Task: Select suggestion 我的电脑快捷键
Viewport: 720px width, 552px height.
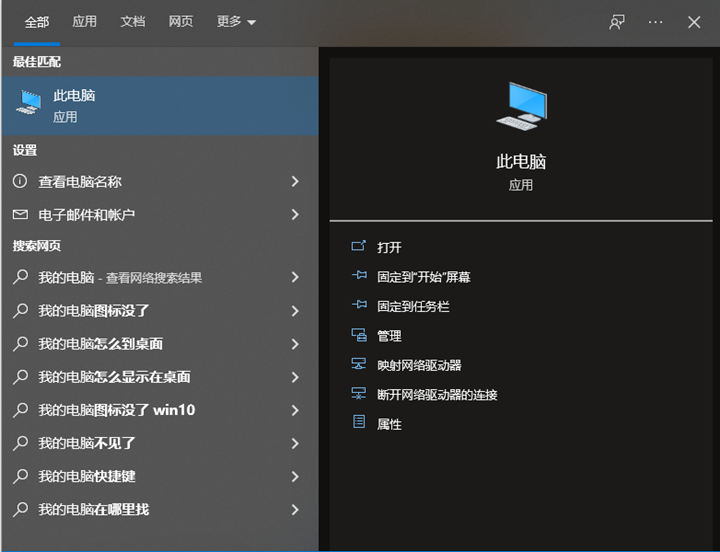Action: 160,476
